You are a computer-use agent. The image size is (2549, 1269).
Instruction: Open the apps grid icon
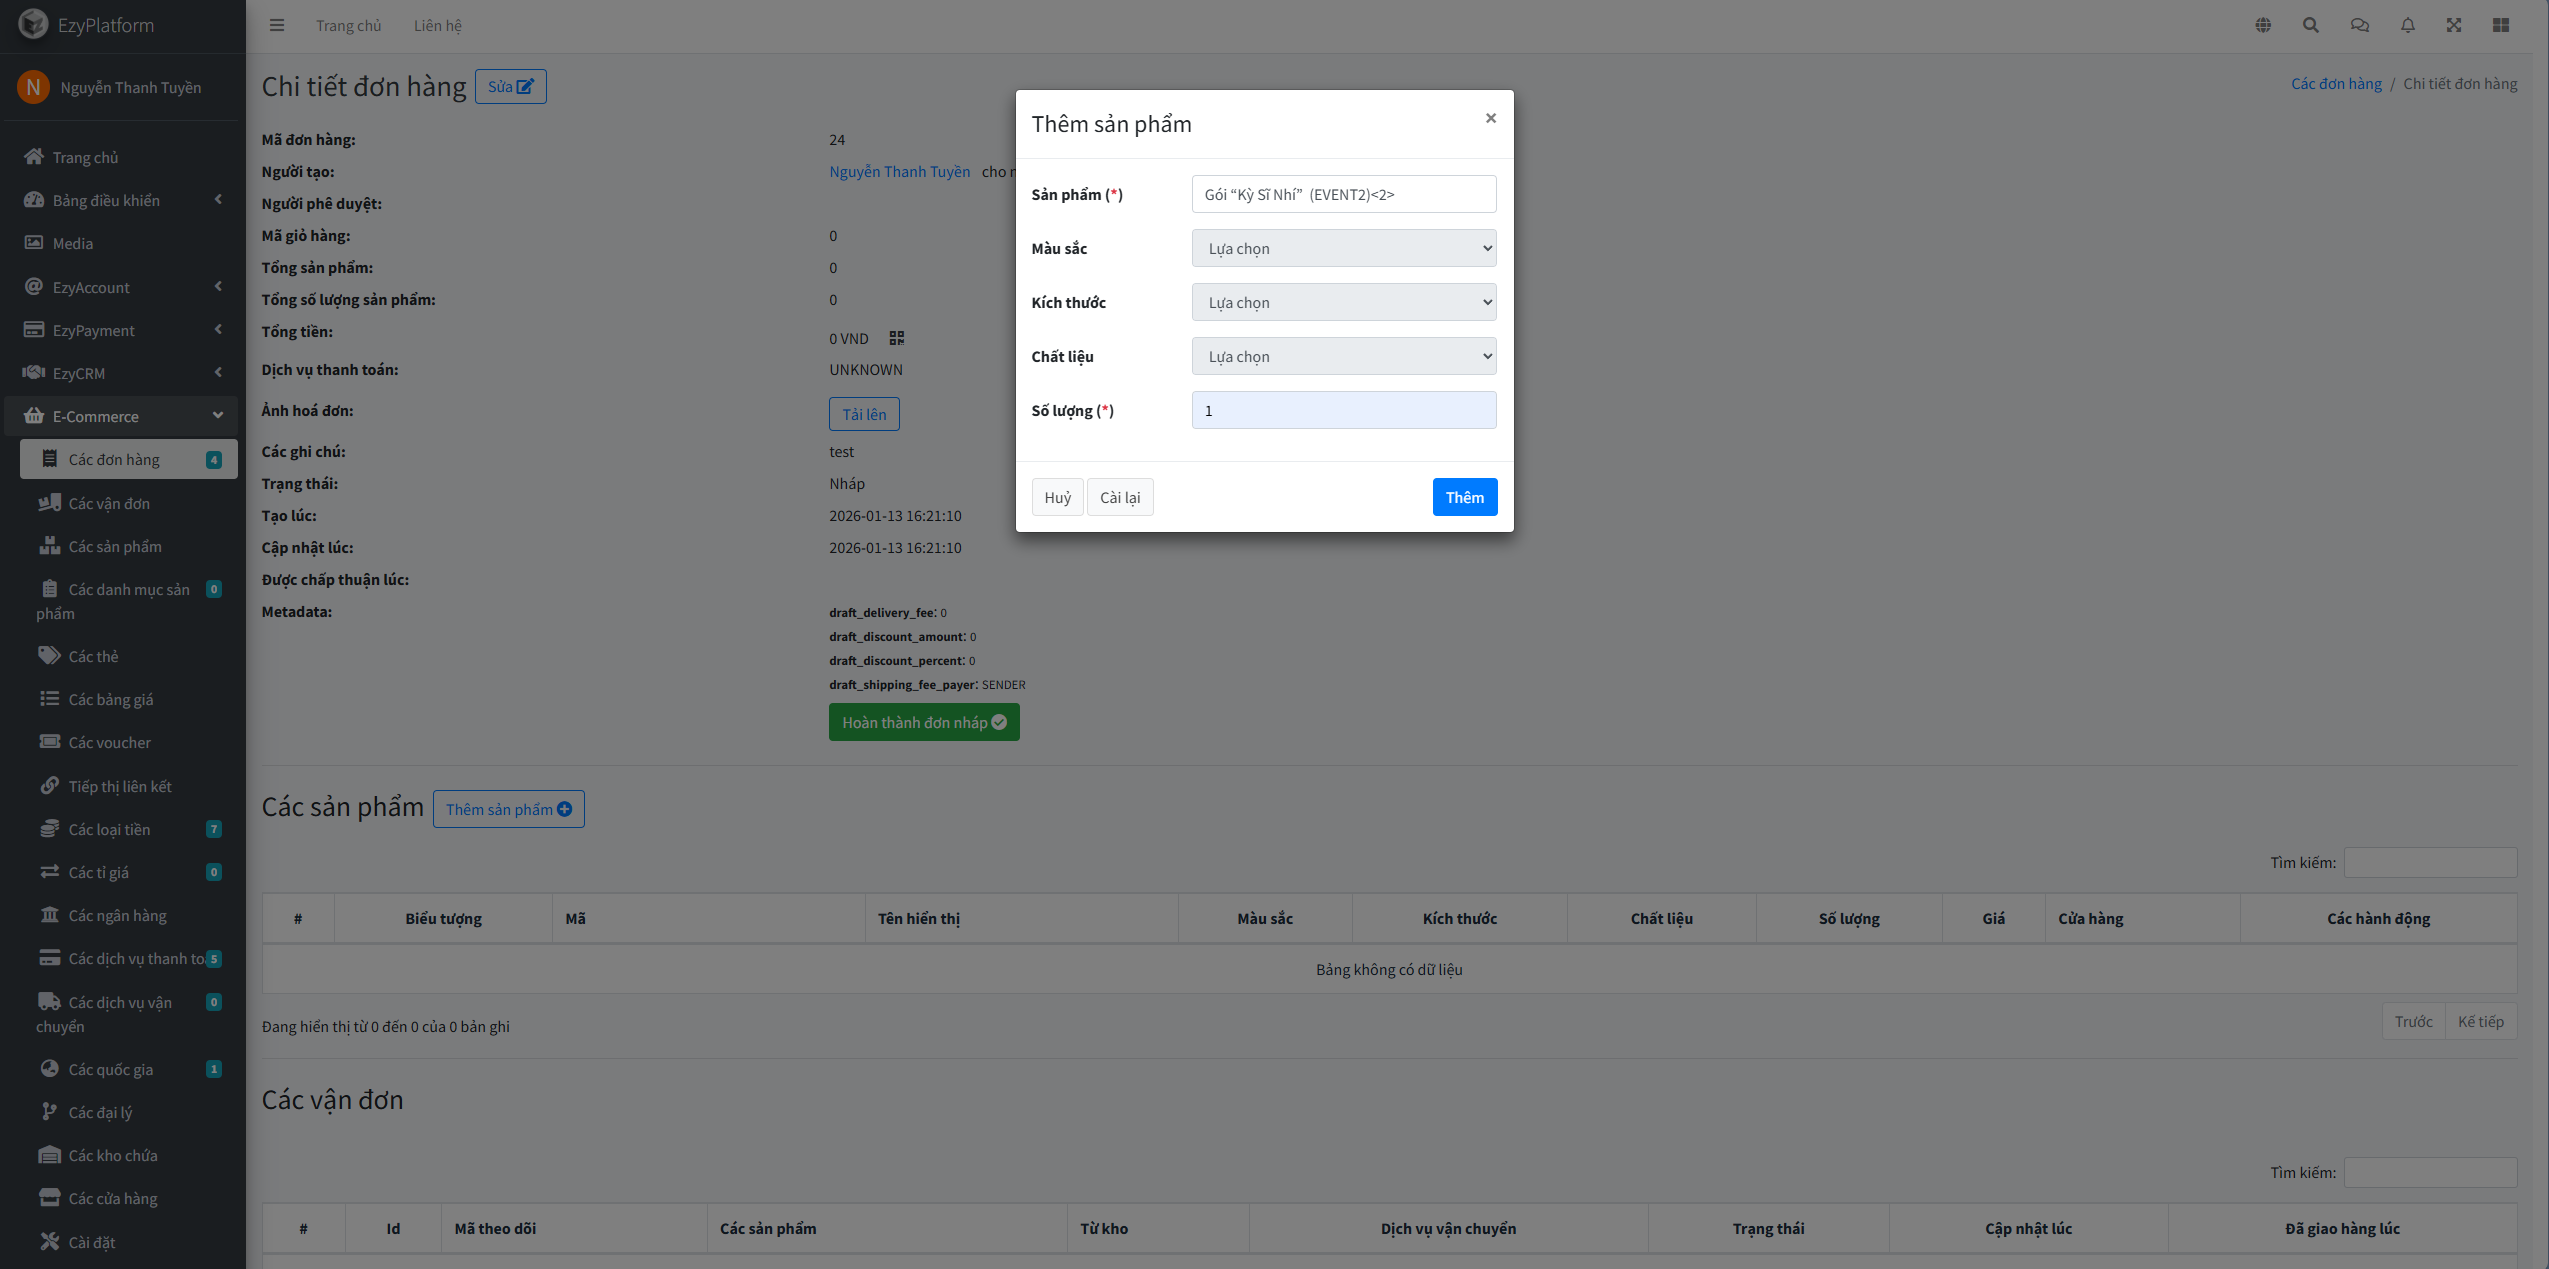[2501, 25]
